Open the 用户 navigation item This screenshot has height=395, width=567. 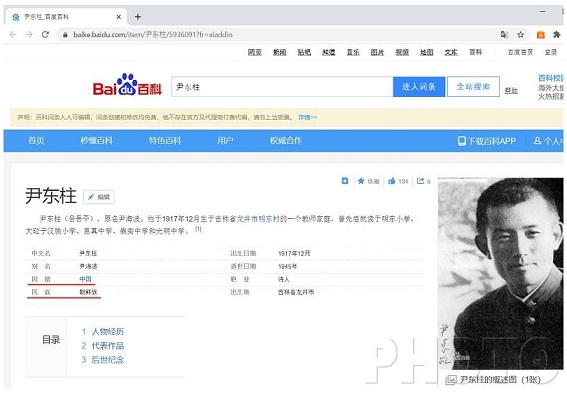[x=225, y=141]
